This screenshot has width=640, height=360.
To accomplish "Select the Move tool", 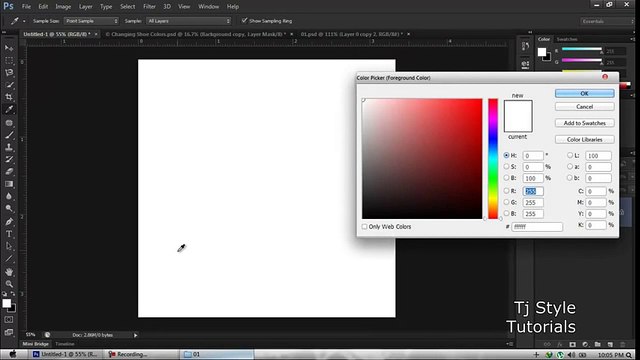I will [x=9, y=48].
